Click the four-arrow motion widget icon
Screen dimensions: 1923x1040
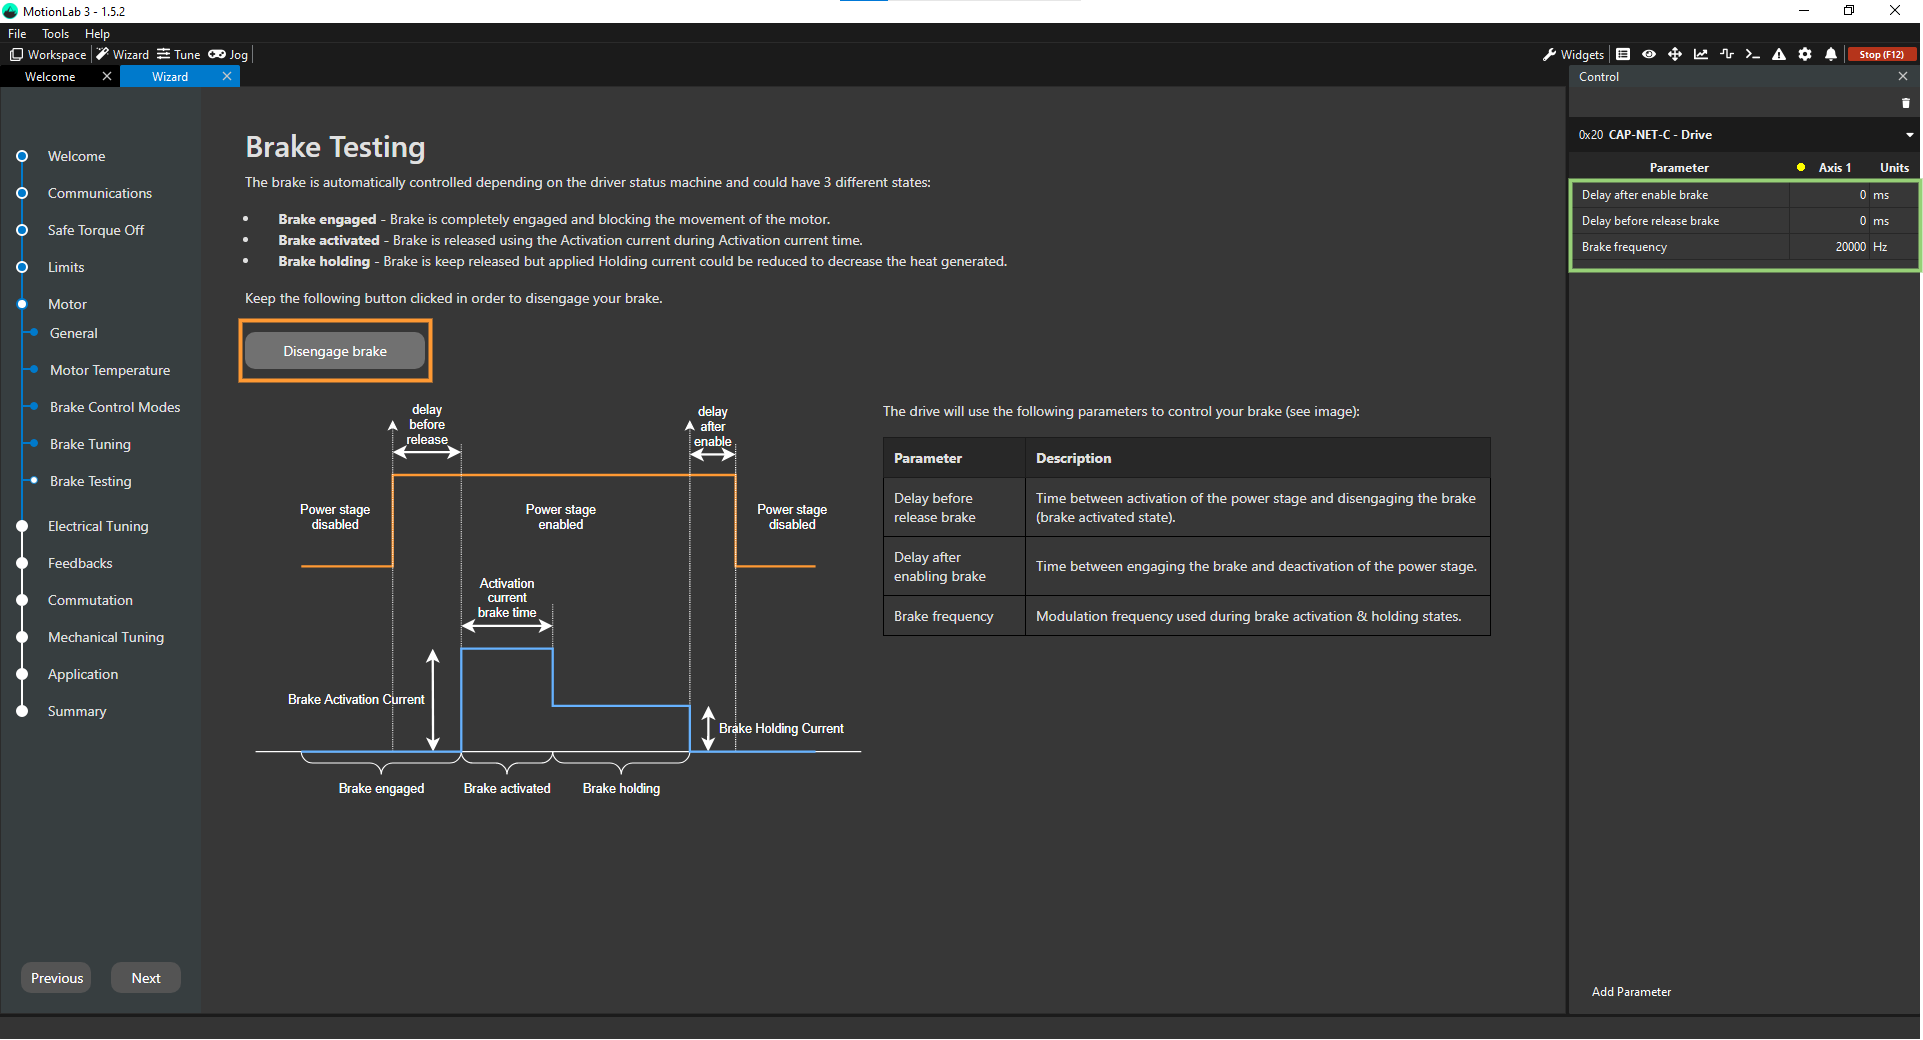point(1675,55)
